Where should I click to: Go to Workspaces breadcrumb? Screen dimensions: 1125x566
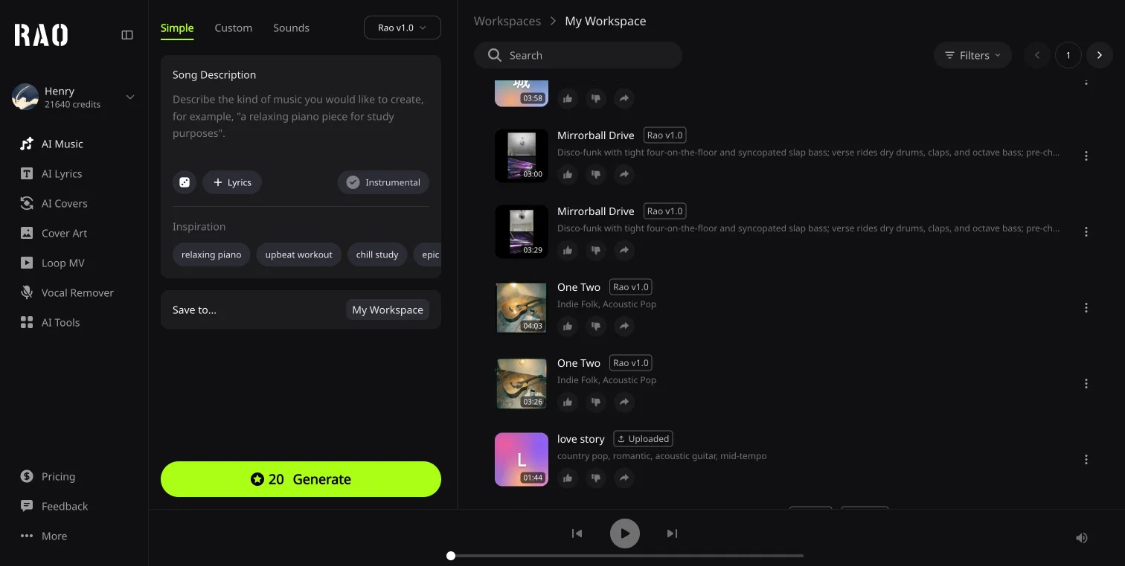pyautogui.click(x=507, y=21)
